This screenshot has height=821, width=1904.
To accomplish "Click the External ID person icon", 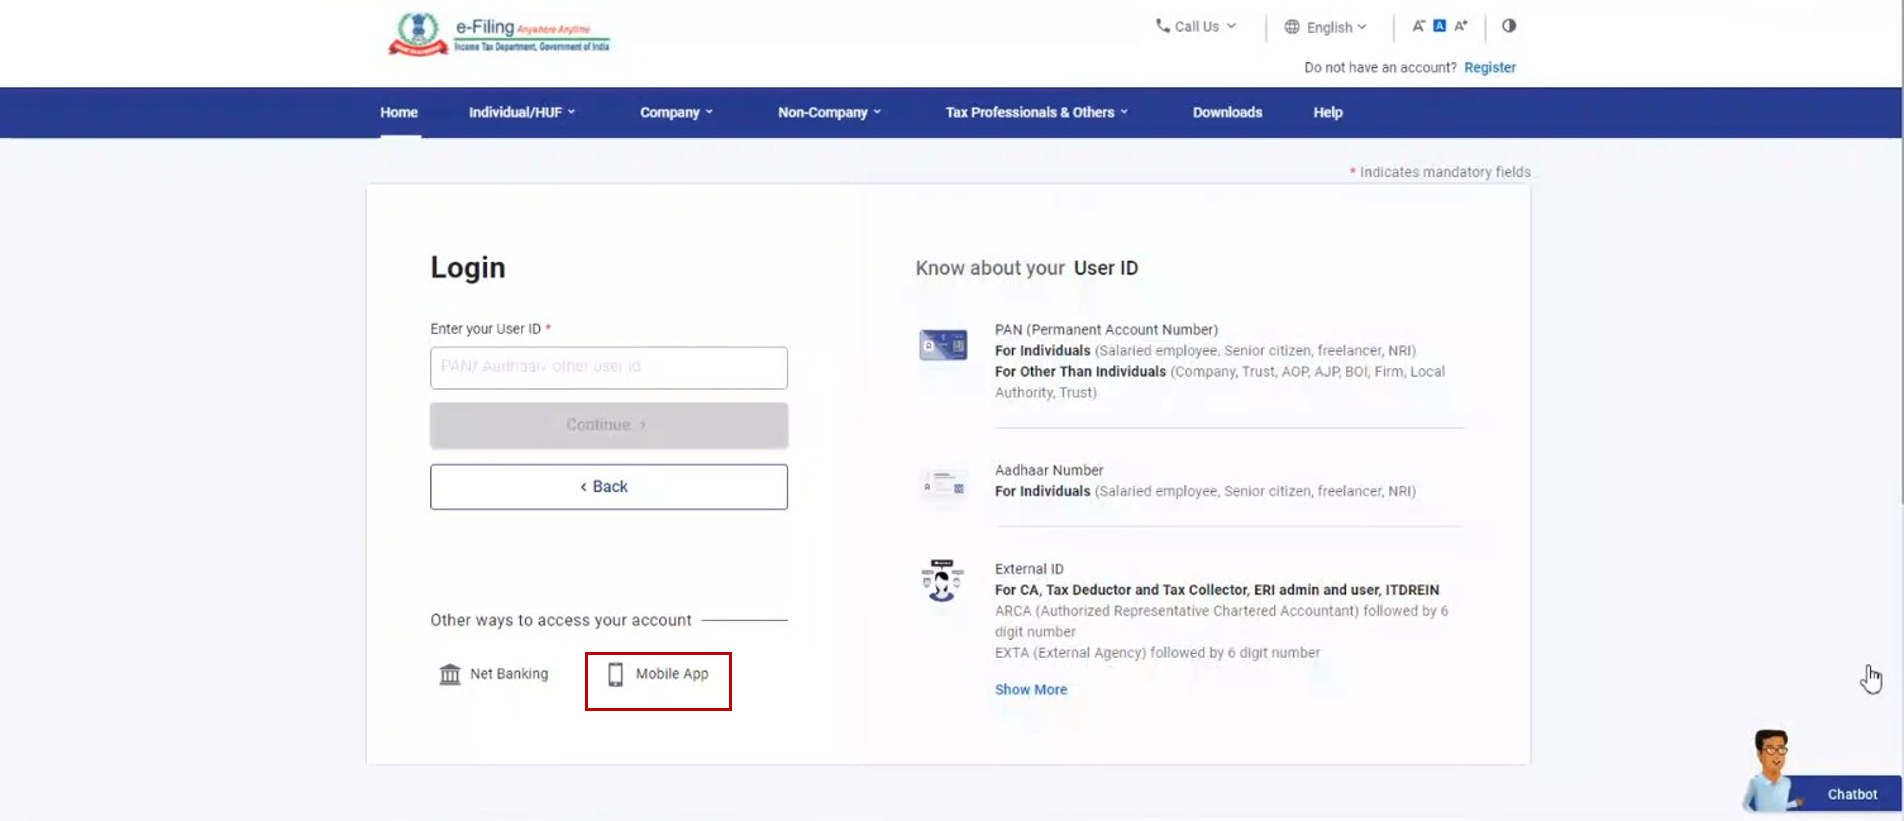I will click(x=942, y=581).
